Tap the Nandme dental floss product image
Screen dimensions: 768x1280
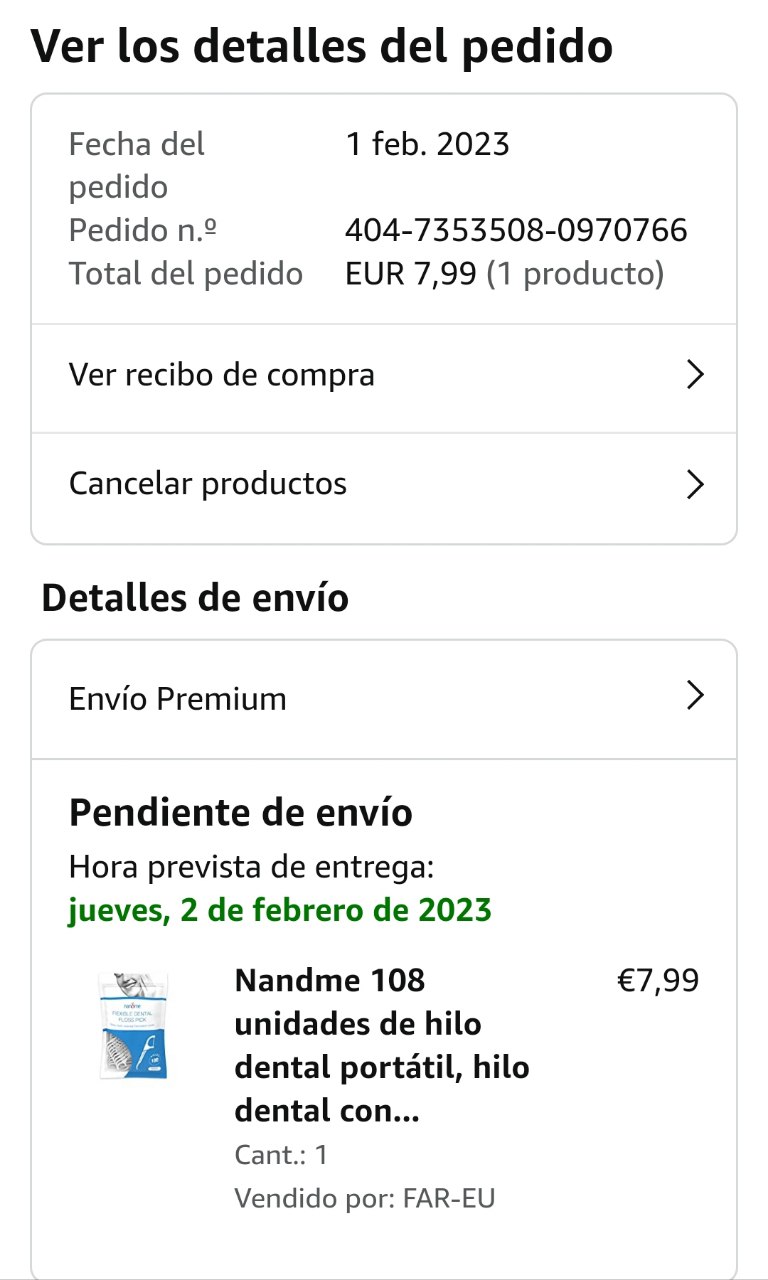133,1025
